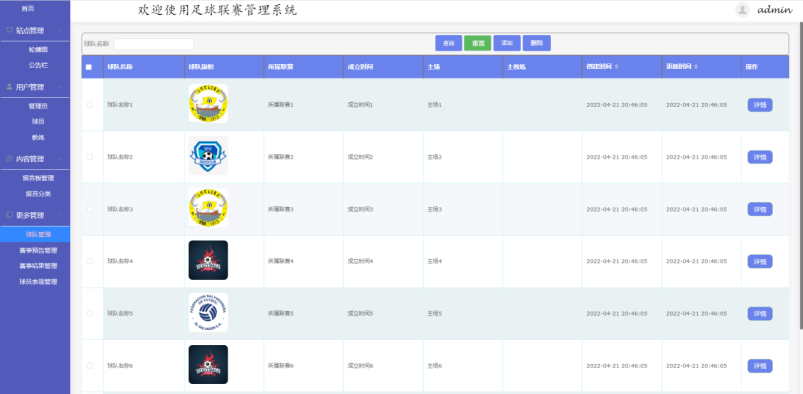This screenshot has height=394, width=803.
Task: Collapse the 更多管理 menu arrow
Action: [x=60, y=216]
